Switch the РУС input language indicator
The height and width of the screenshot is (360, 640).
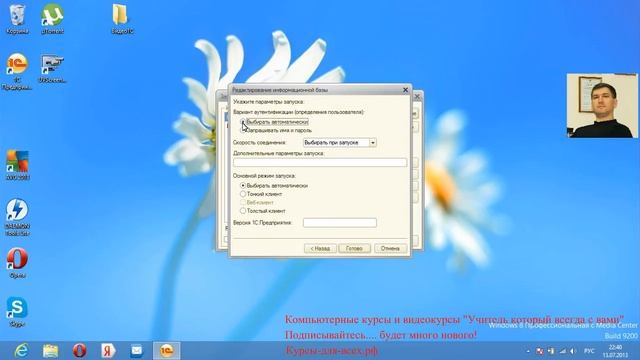(589, 351)
